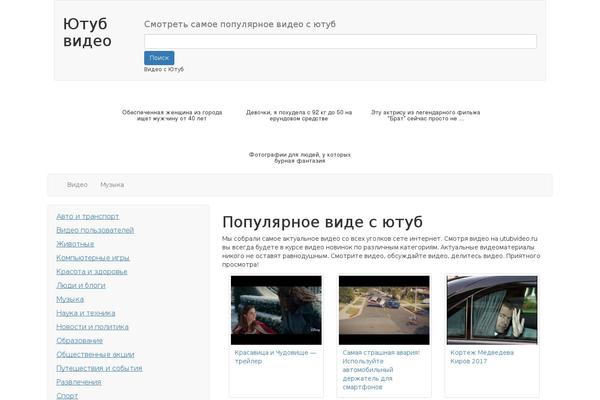
Task: Click the 'Ютуб видео' site title
Action: click(x=87, y=32)
